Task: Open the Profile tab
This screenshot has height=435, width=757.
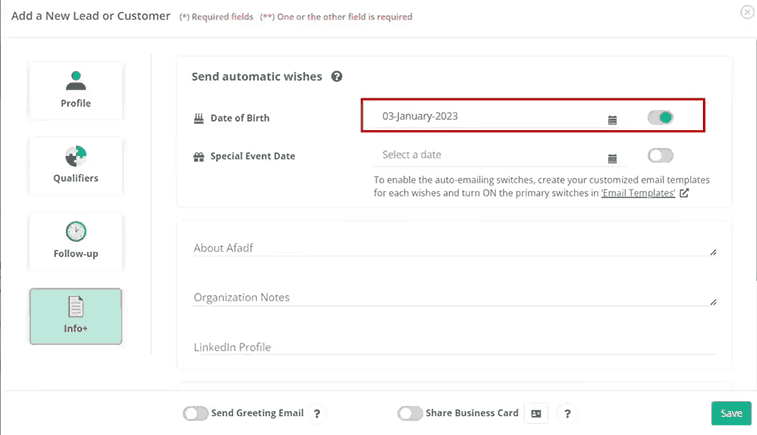Action: coord(76,90)
